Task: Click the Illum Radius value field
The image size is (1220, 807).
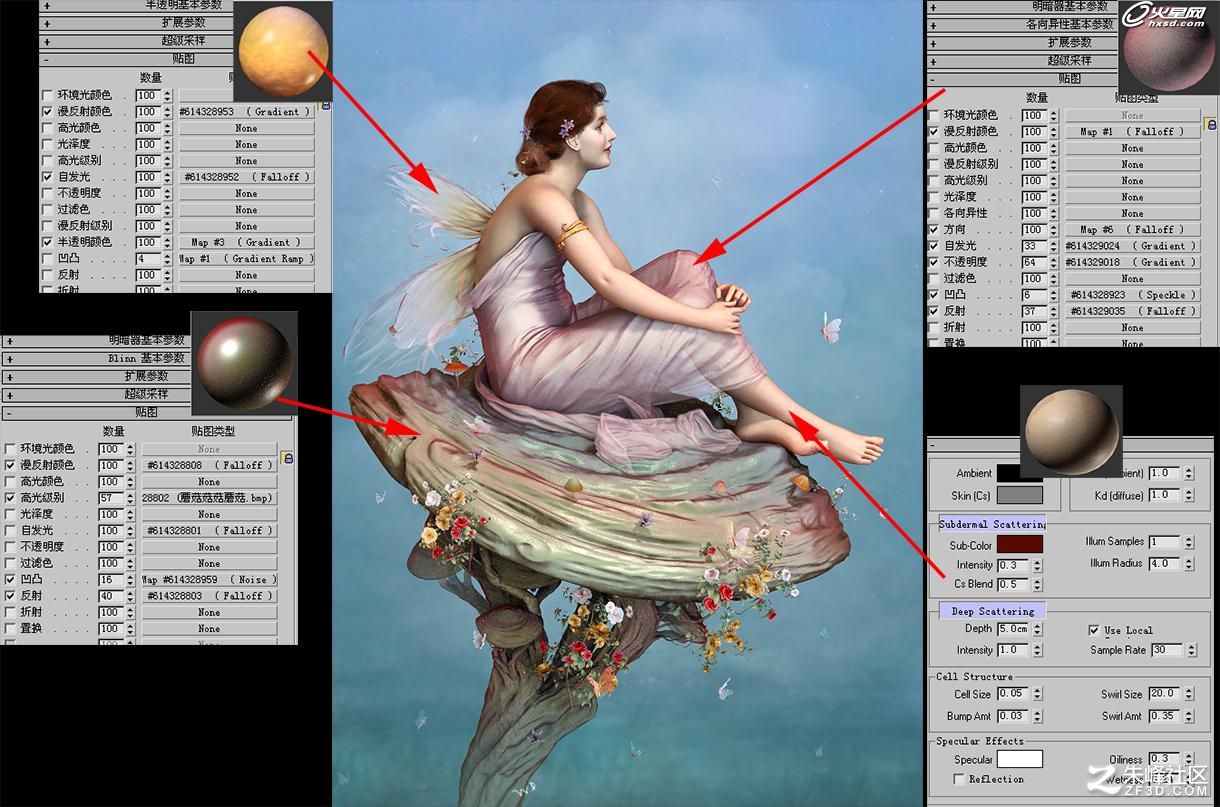Action: click(x=1166, y=564)
